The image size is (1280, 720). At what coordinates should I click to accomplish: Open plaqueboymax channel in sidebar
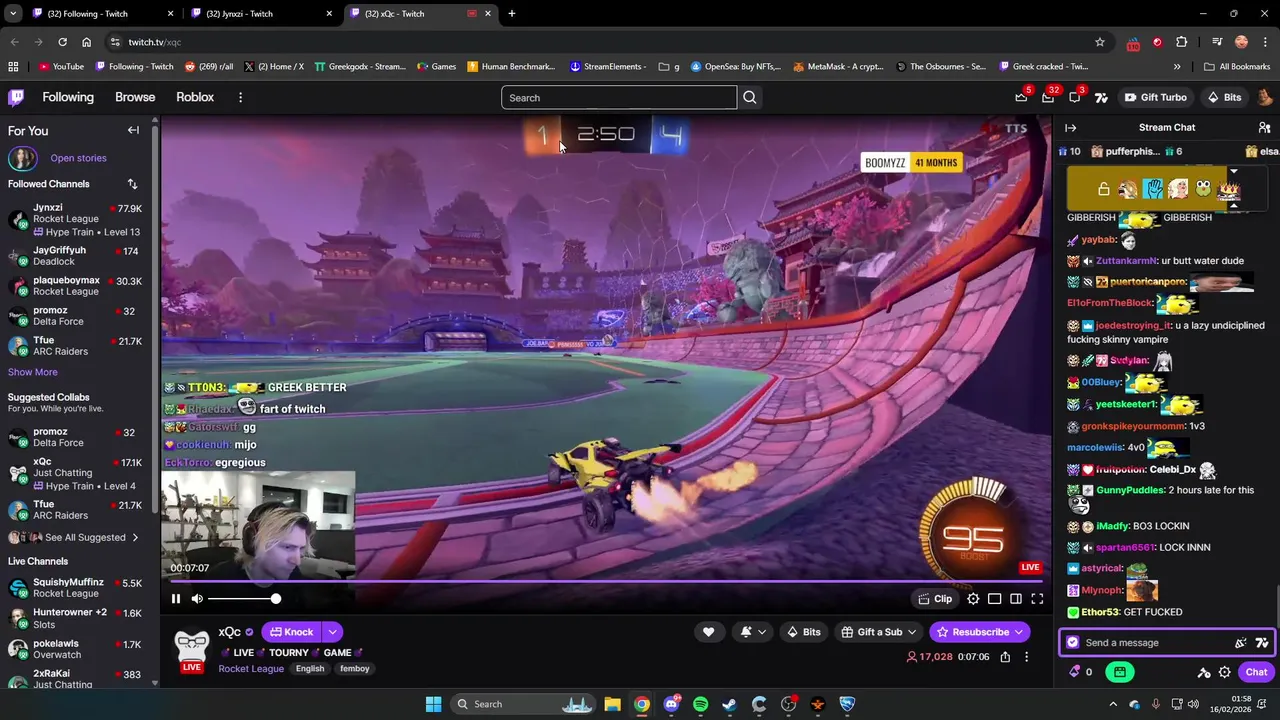pos(75,286)
